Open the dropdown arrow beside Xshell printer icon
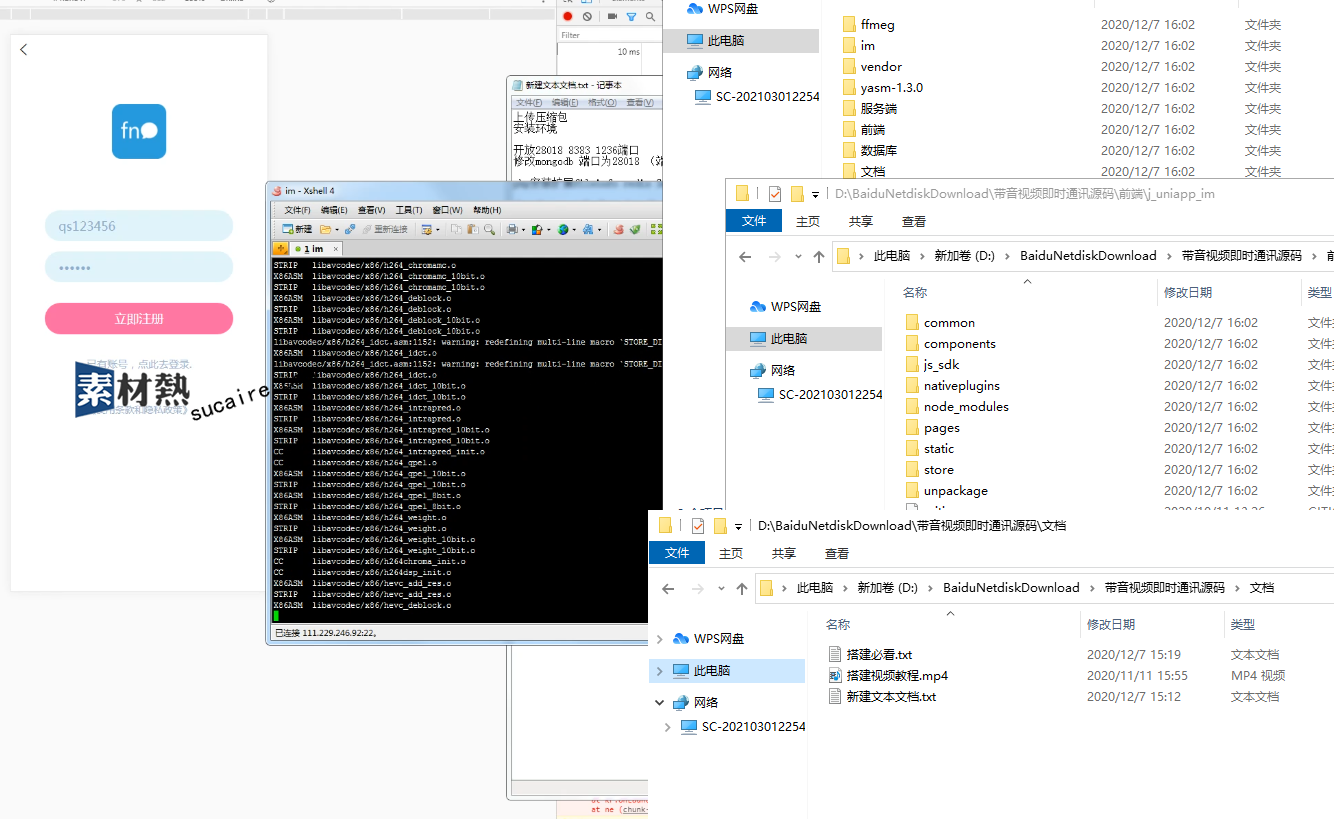 pyautogui.click(x=523, y=229)
